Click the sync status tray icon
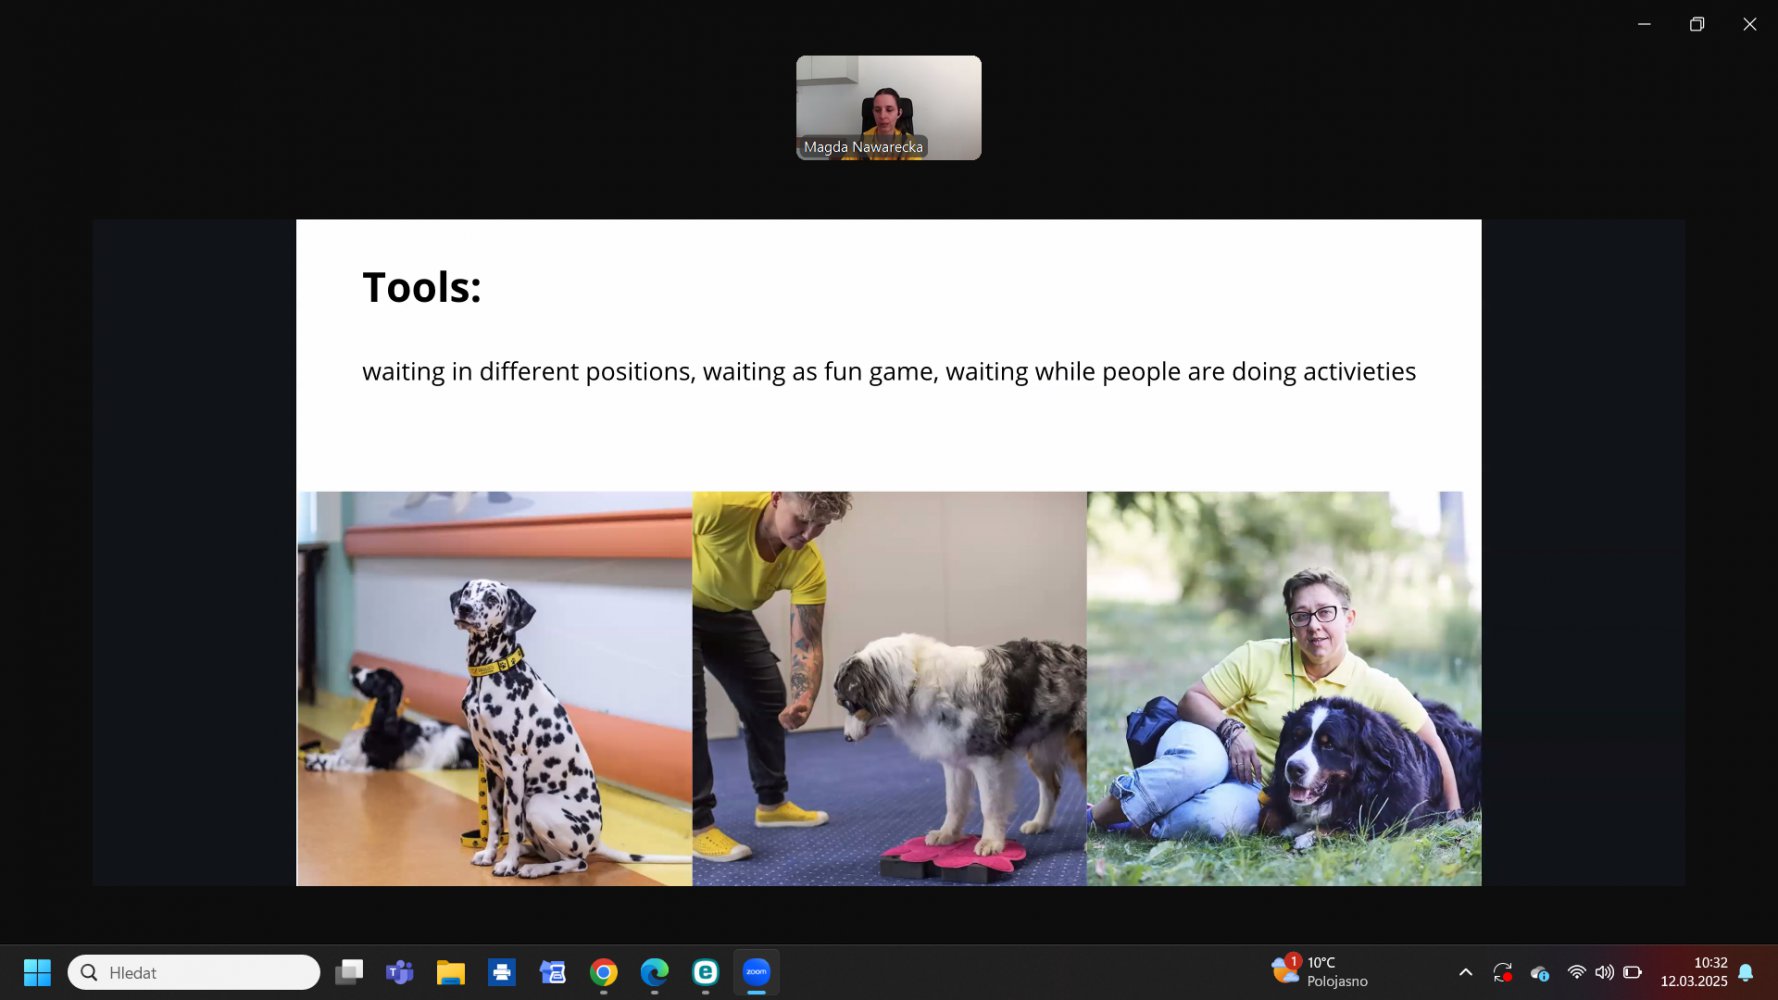 pyautogui.click(x=1502, y=972)
